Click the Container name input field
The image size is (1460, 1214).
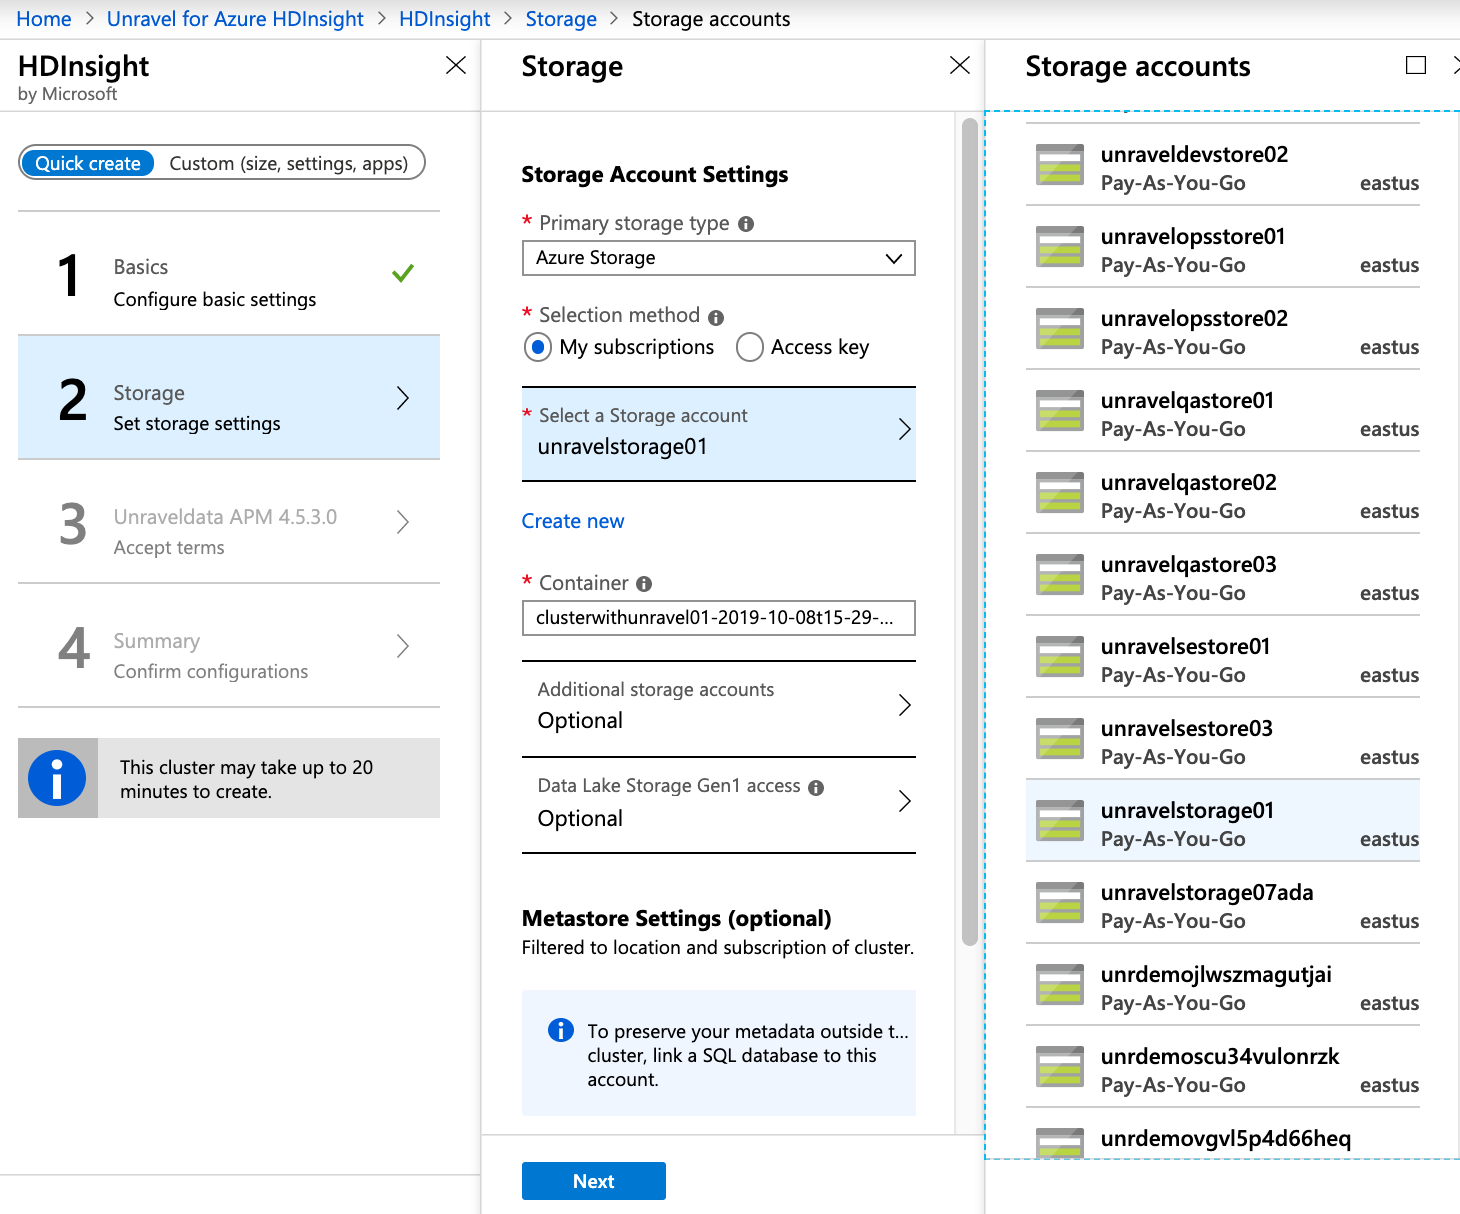[719, 618]
